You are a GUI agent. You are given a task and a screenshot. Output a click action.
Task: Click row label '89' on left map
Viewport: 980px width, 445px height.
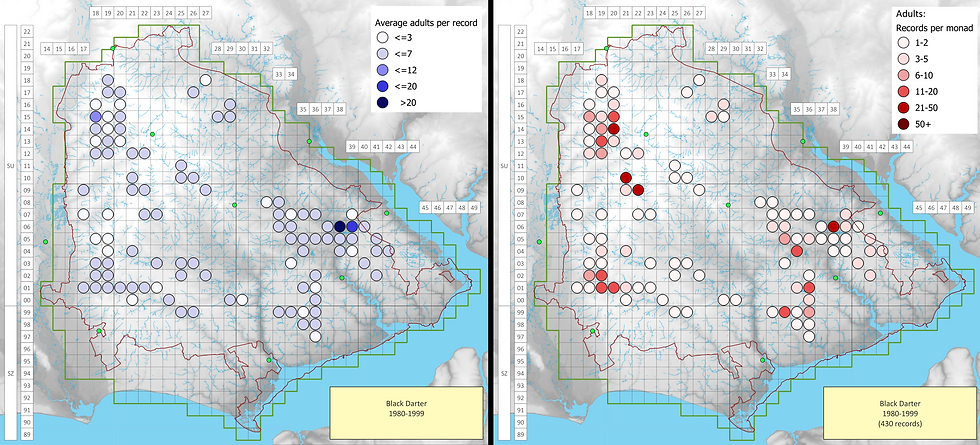(x=27, y=434)
